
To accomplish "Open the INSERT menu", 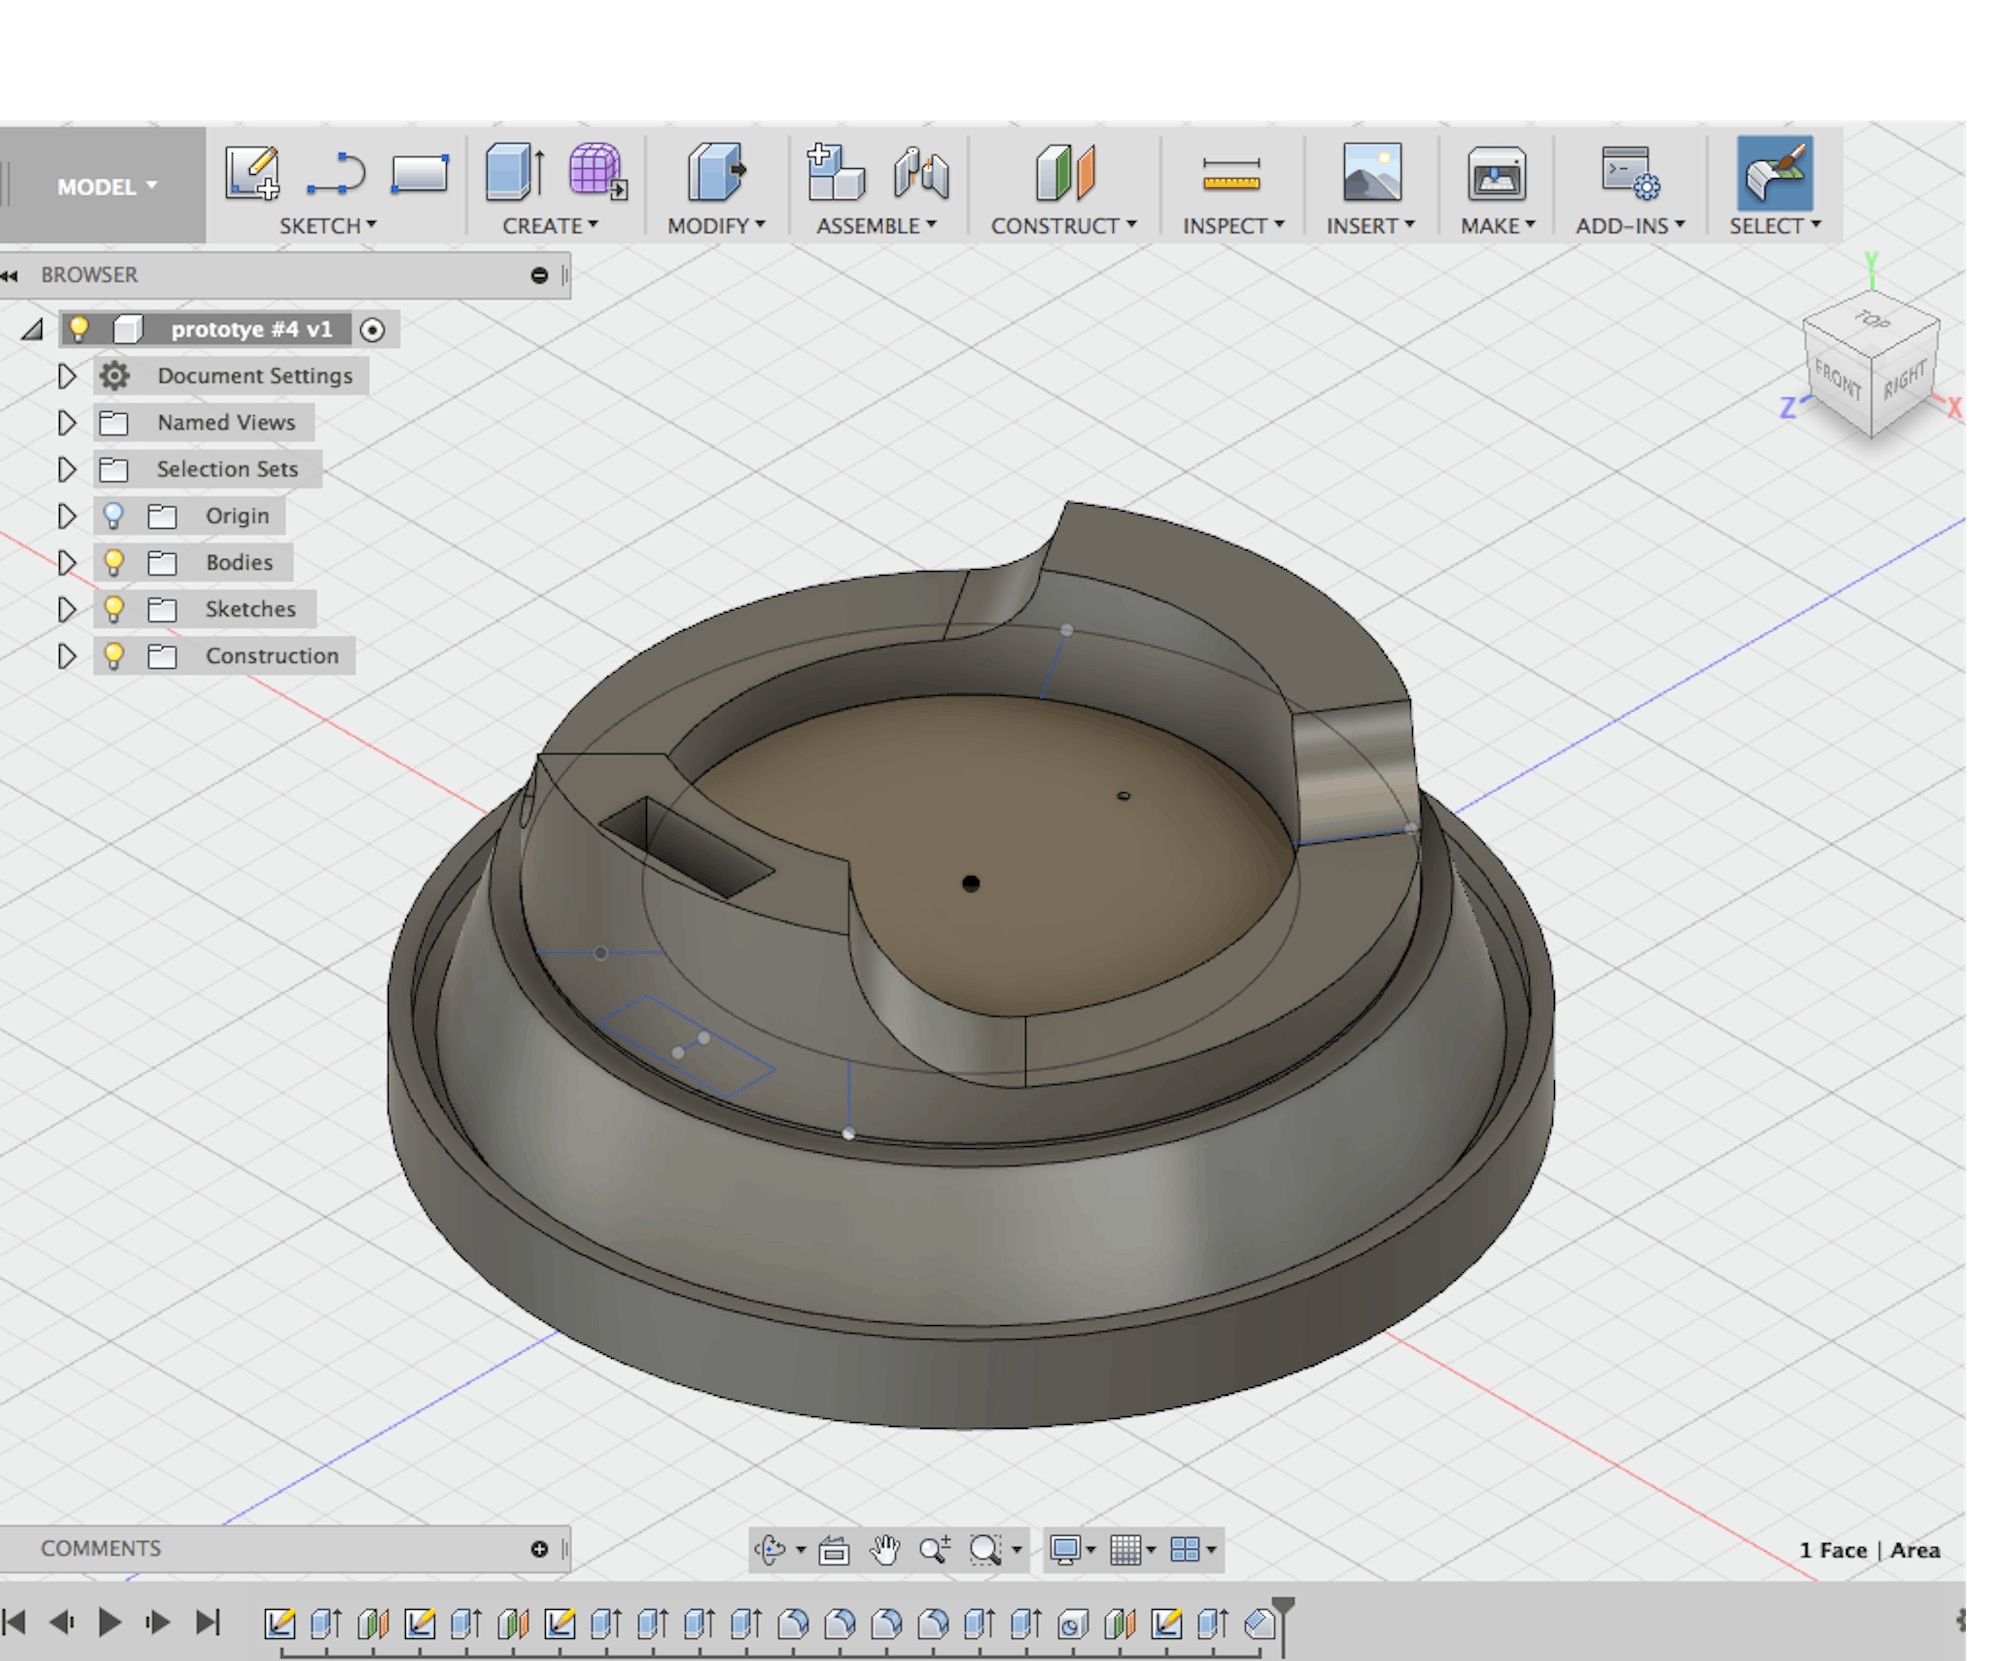I will pos(1371,226).
